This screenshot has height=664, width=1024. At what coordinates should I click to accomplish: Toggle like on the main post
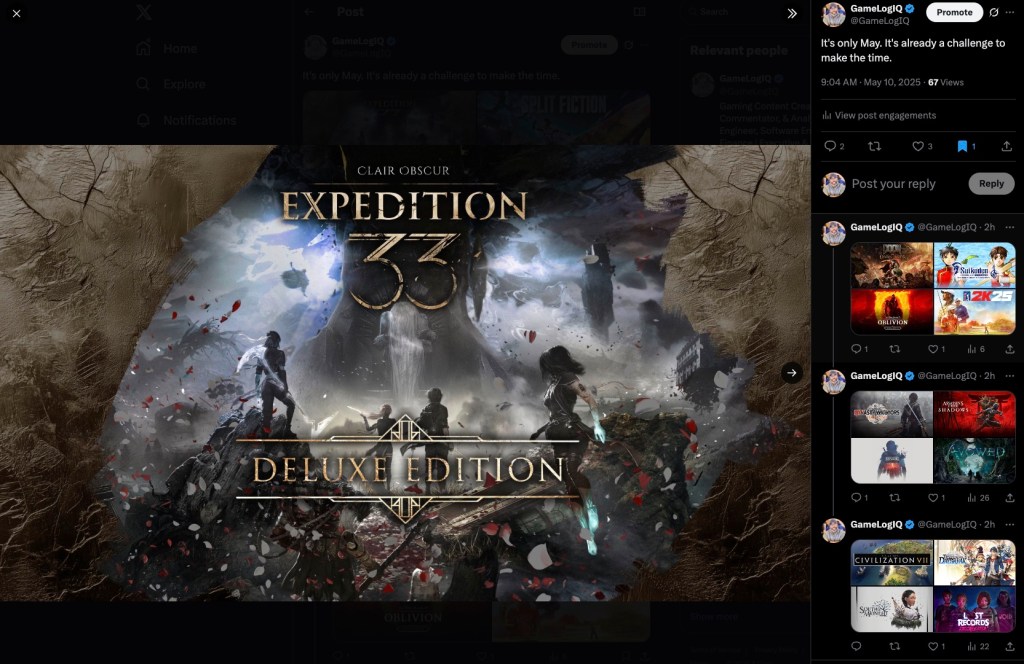(917, 146)
